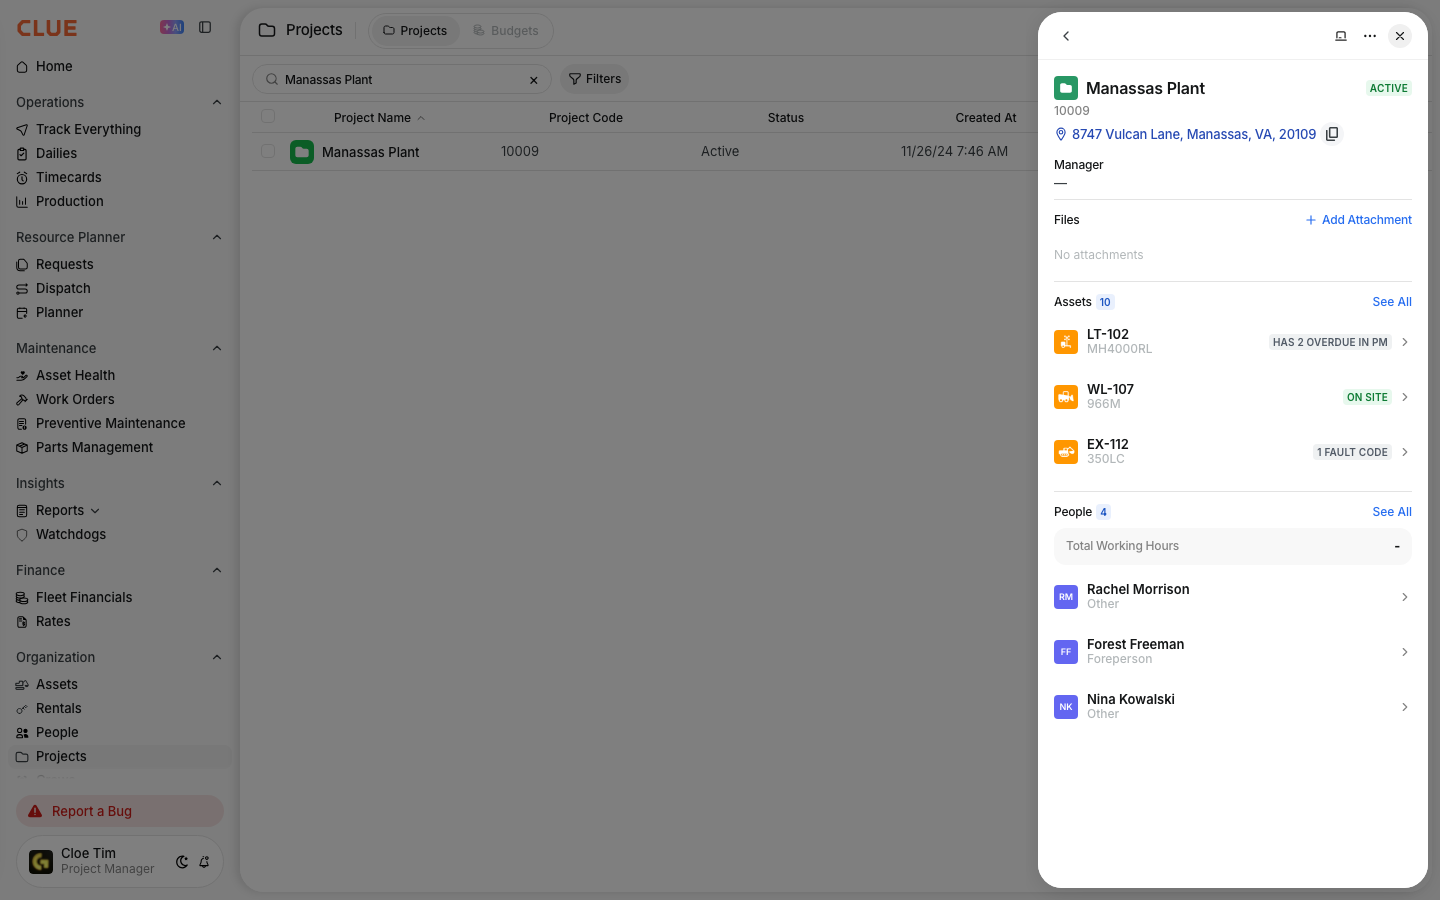Open notifications bell icon
The image size is (1440, 900).
(x=204, y=862)
